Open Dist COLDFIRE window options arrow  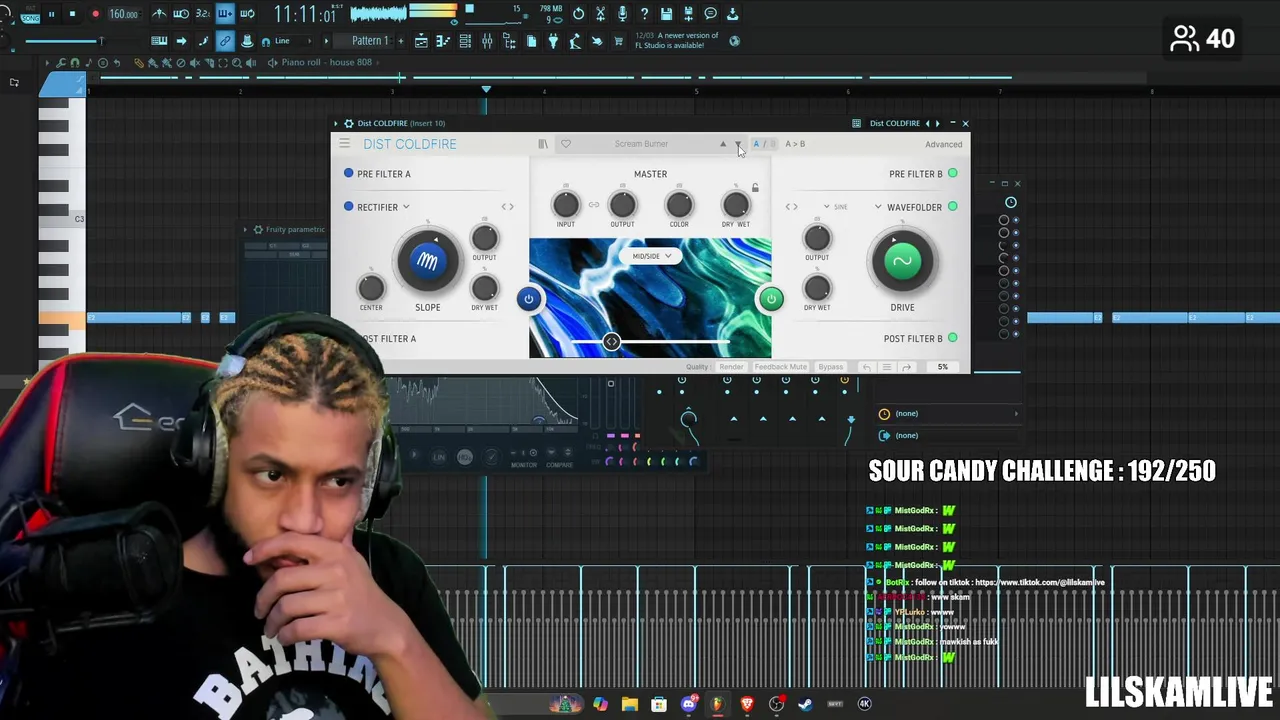(336, 123)
